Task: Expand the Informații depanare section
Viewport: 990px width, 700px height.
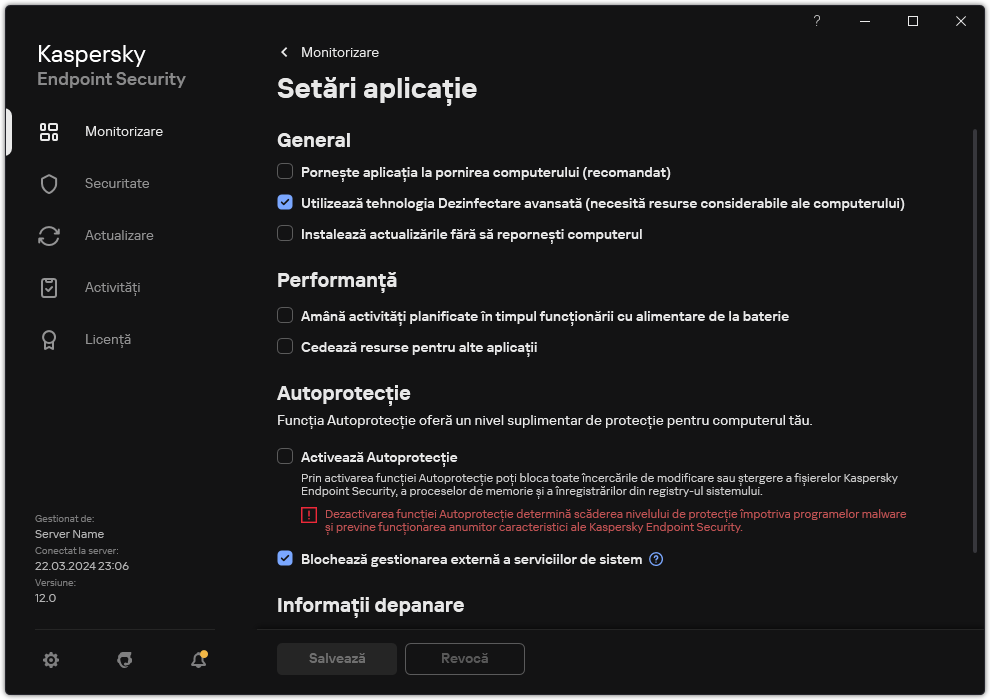Action: click(370, 605)
